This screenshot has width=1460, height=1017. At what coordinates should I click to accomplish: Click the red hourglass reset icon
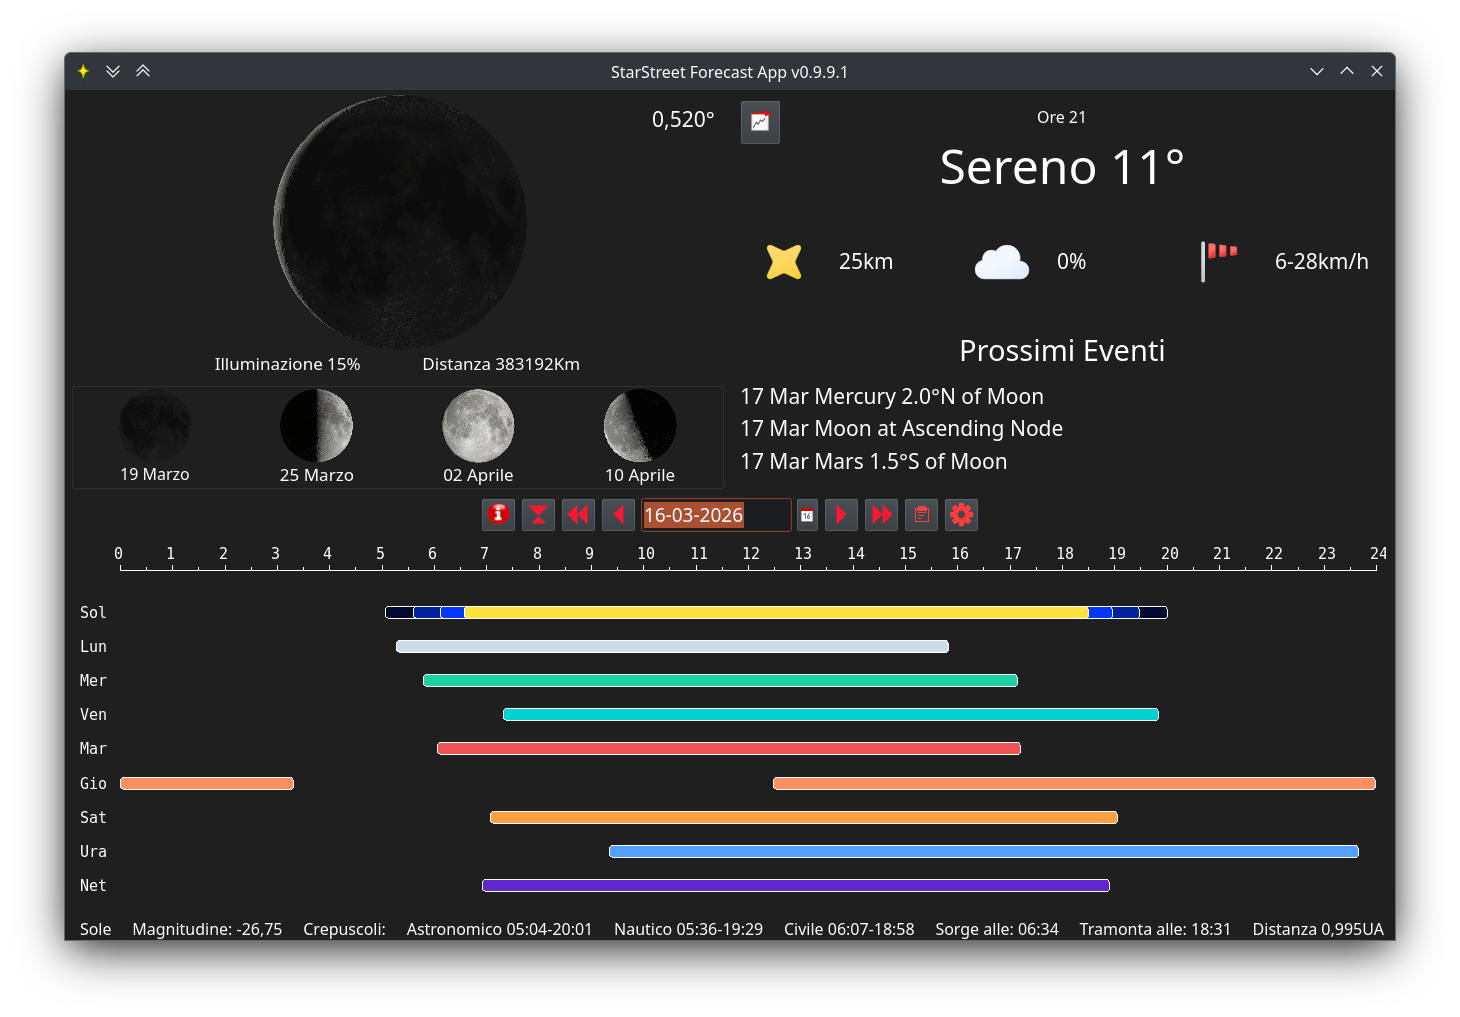tap(538, 514)
